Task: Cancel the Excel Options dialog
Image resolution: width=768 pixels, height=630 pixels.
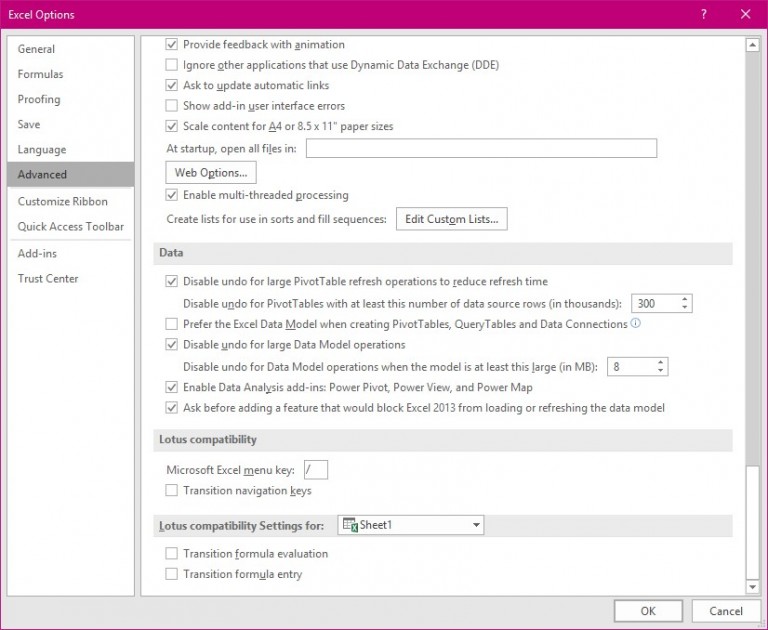Action: click(x=726, y=611)
